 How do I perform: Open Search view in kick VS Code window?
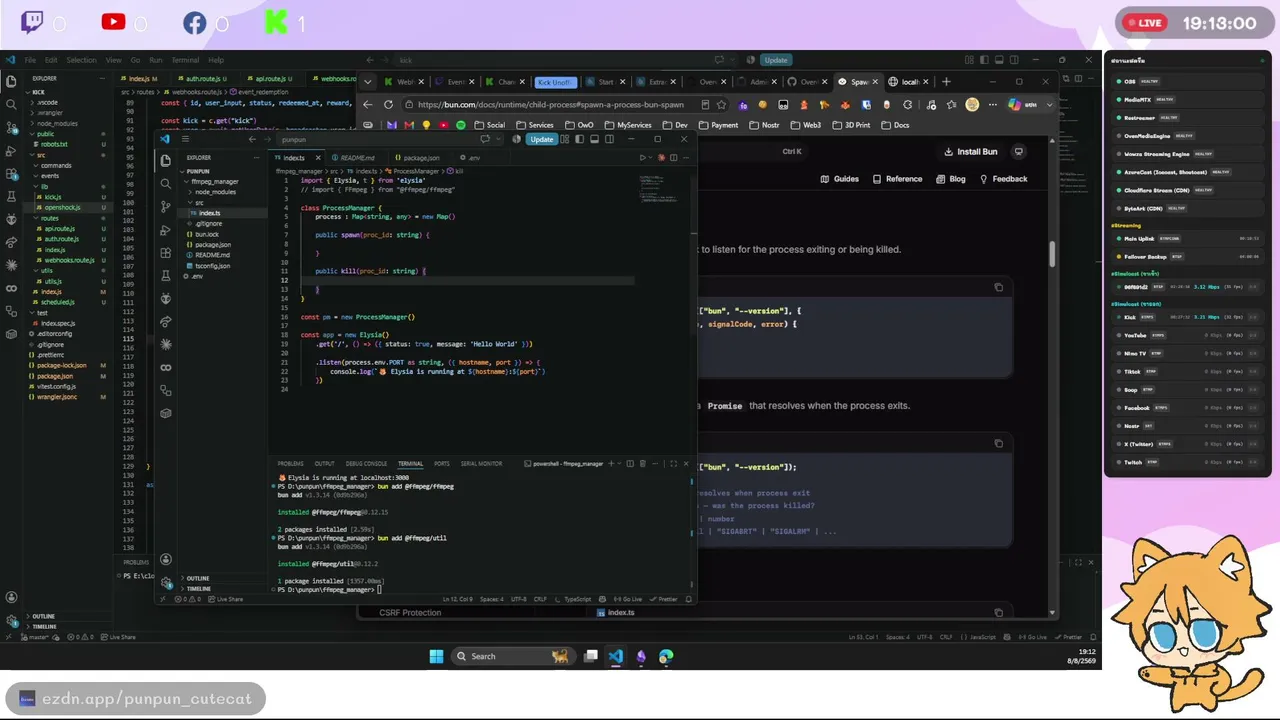click(12, 104)
